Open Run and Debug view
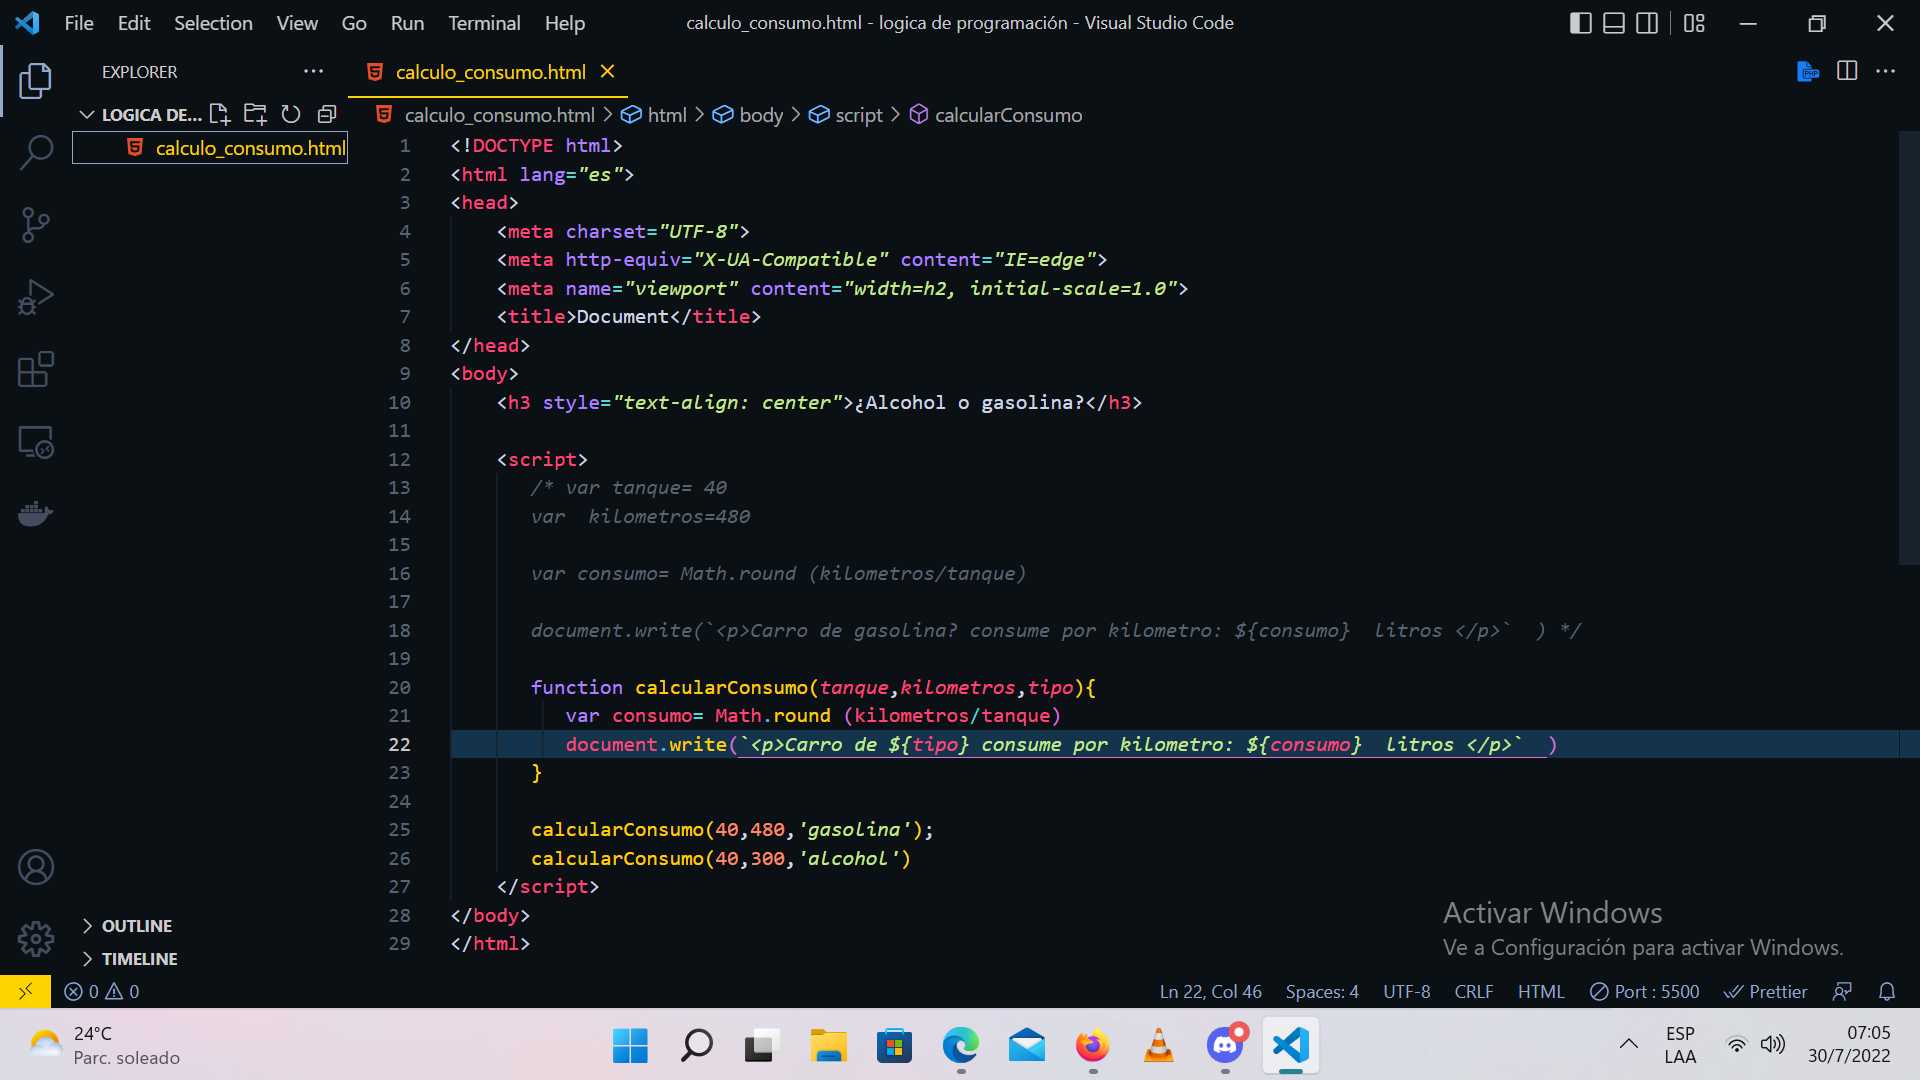This screenshot has height=1080, width=1920. click(x=36, y=297)
